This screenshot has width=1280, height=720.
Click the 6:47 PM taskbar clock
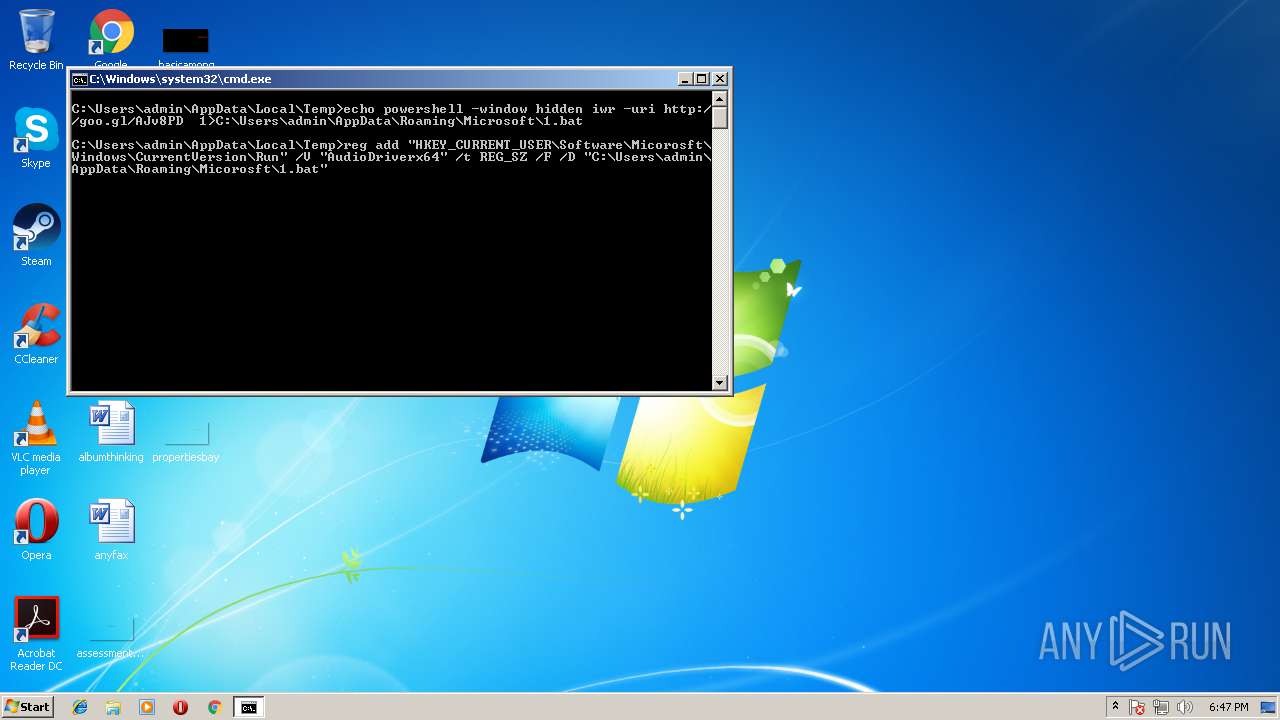pos(1228,707)
